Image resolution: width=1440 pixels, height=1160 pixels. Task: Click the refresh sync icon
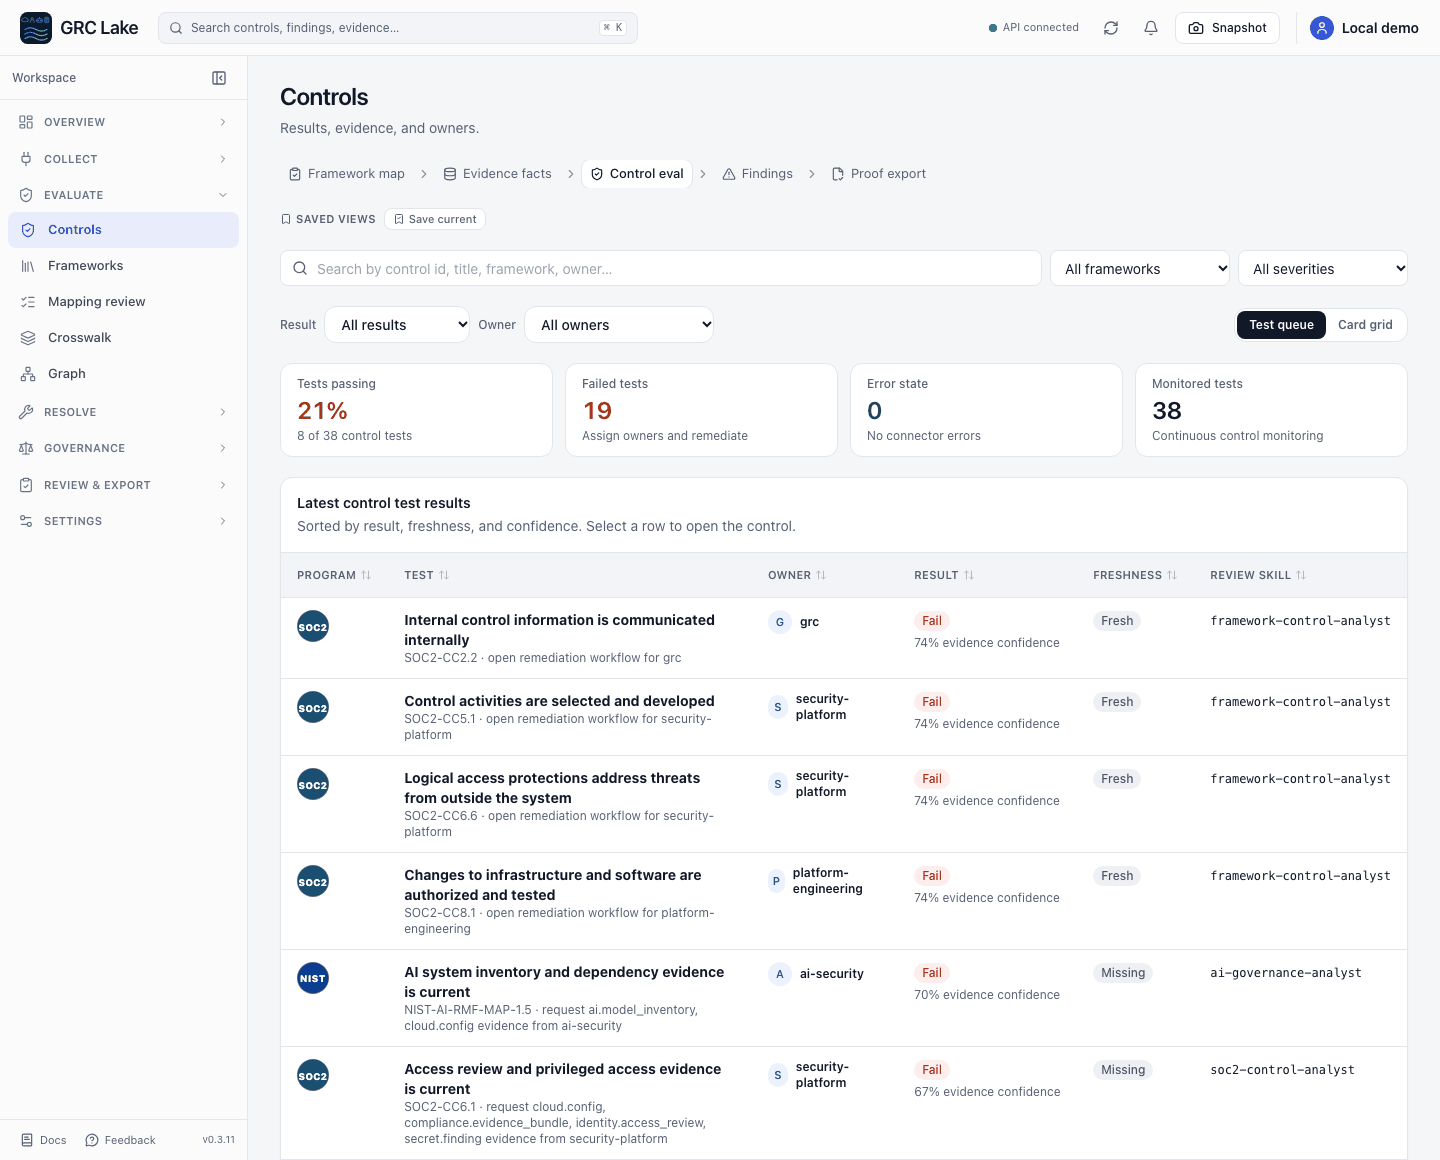(1111, 28)
